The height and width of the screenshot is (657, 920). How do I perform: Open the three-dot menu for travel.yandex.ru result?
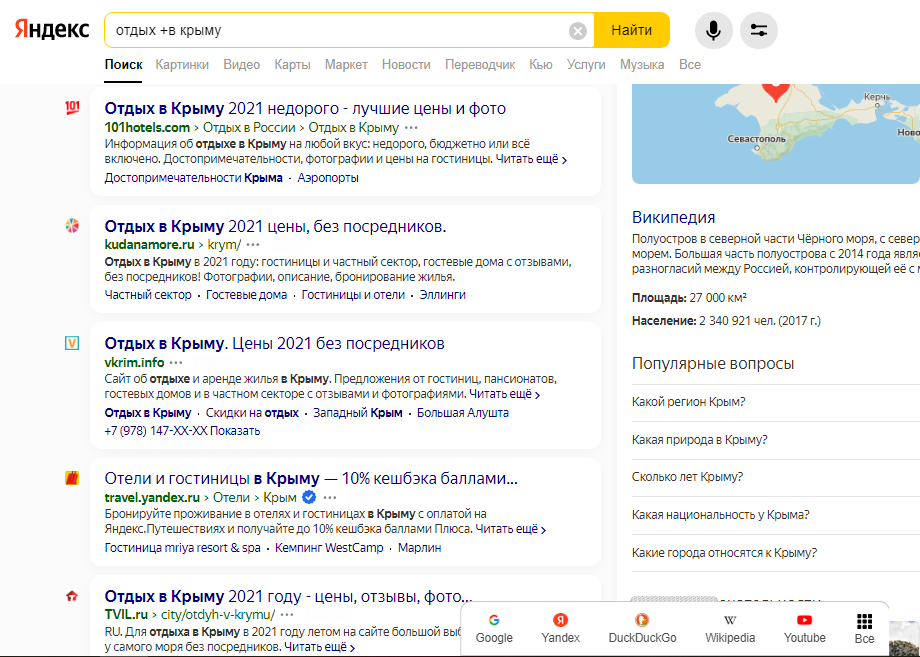[x=330, y=498]
